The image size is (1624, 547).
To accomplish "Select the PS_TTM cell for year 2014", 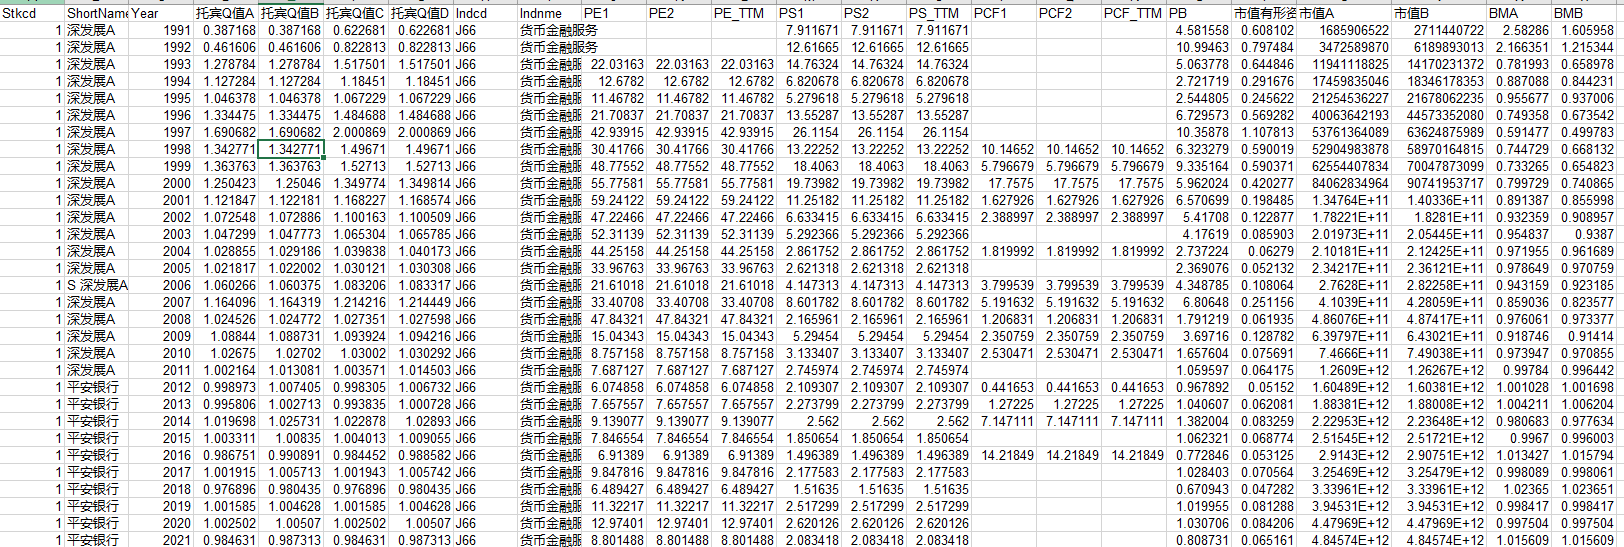I will pos(939,421).
